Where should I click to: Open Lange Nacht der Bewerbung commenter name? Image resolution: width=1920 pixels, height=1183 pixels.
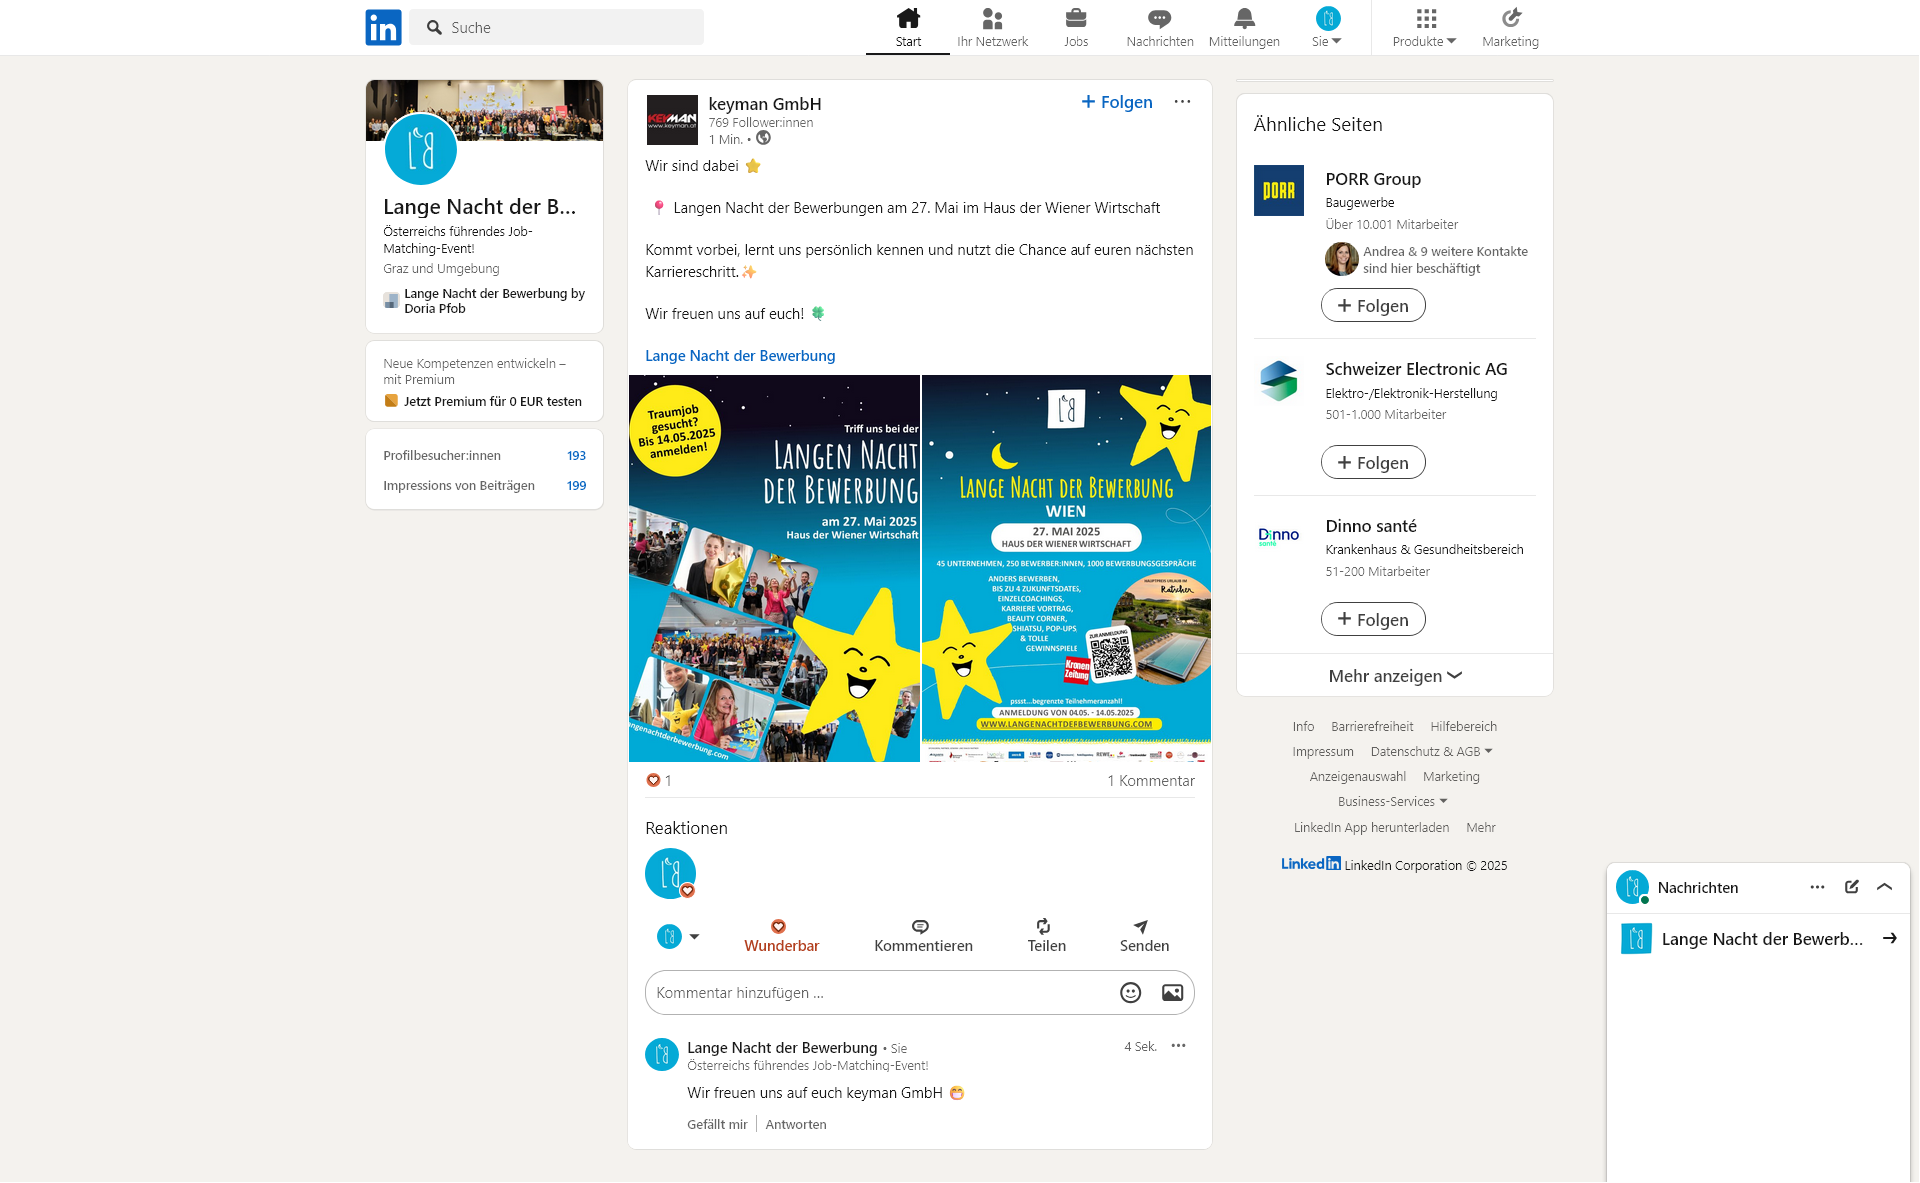pyautogui.click(x=782, y=1047)
